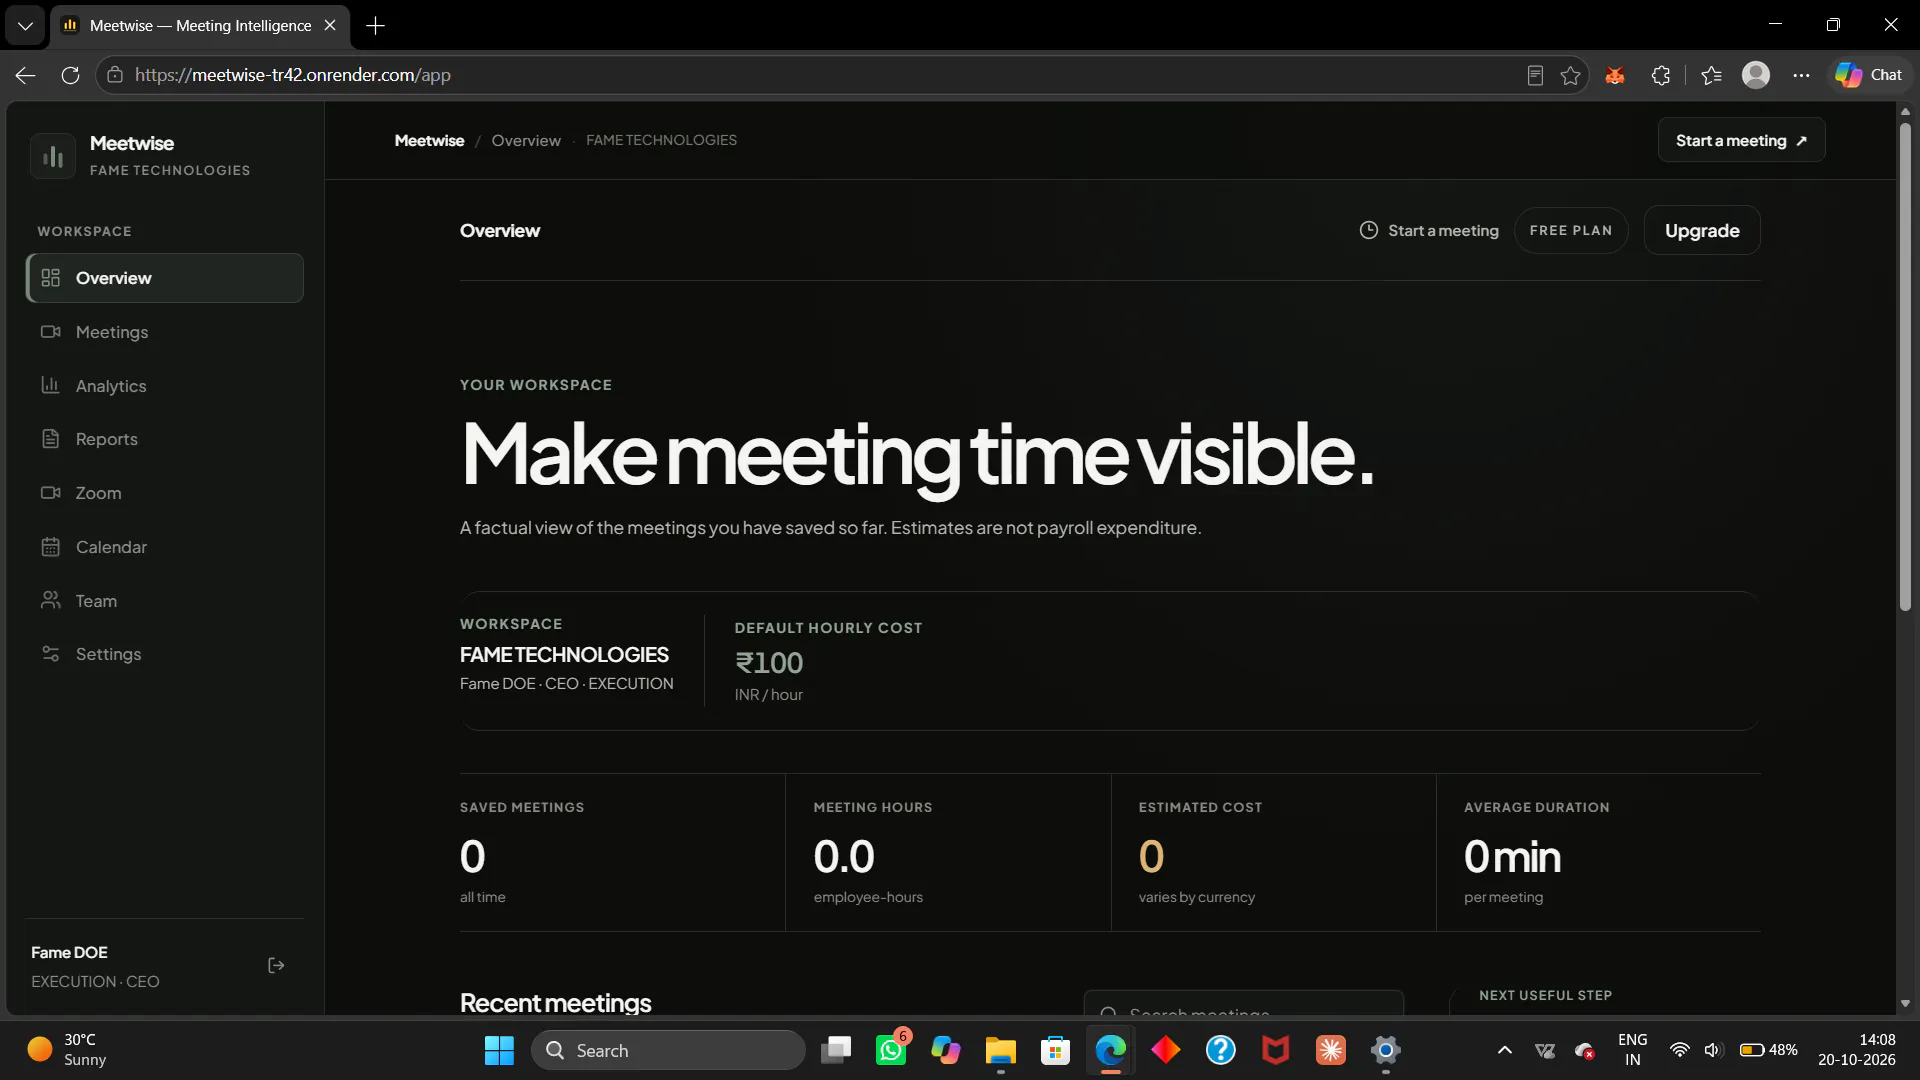Focus the Search meetings input field
This screenshot has height=1080, width=1920.
pyautogui.click(x=1244, y=1004)
